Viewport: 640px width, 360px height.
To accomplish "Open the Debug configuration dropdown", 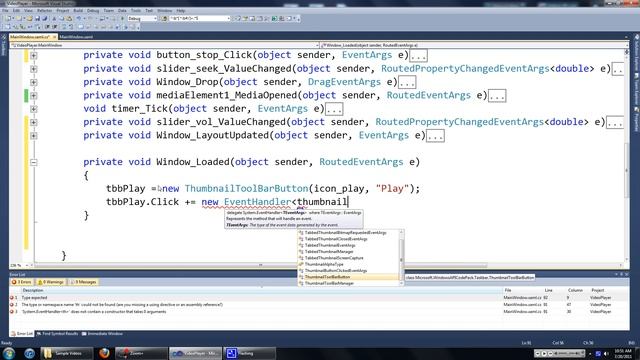I will point(142,18).
